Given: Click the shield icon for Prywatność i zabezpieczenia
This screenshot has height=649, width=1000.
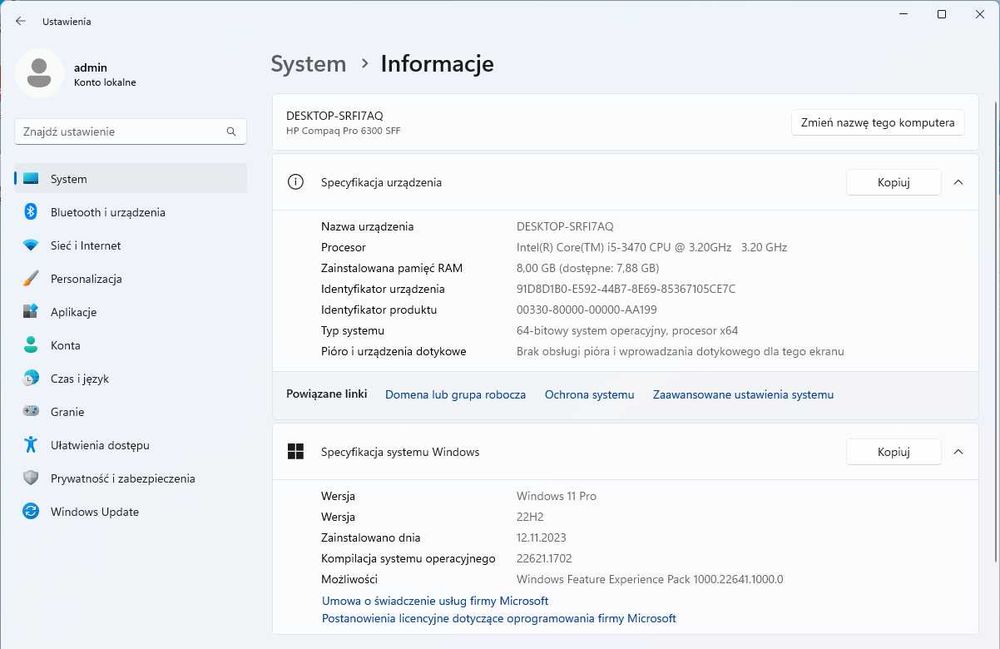Looking at the screenshot, I should point(31,478).
